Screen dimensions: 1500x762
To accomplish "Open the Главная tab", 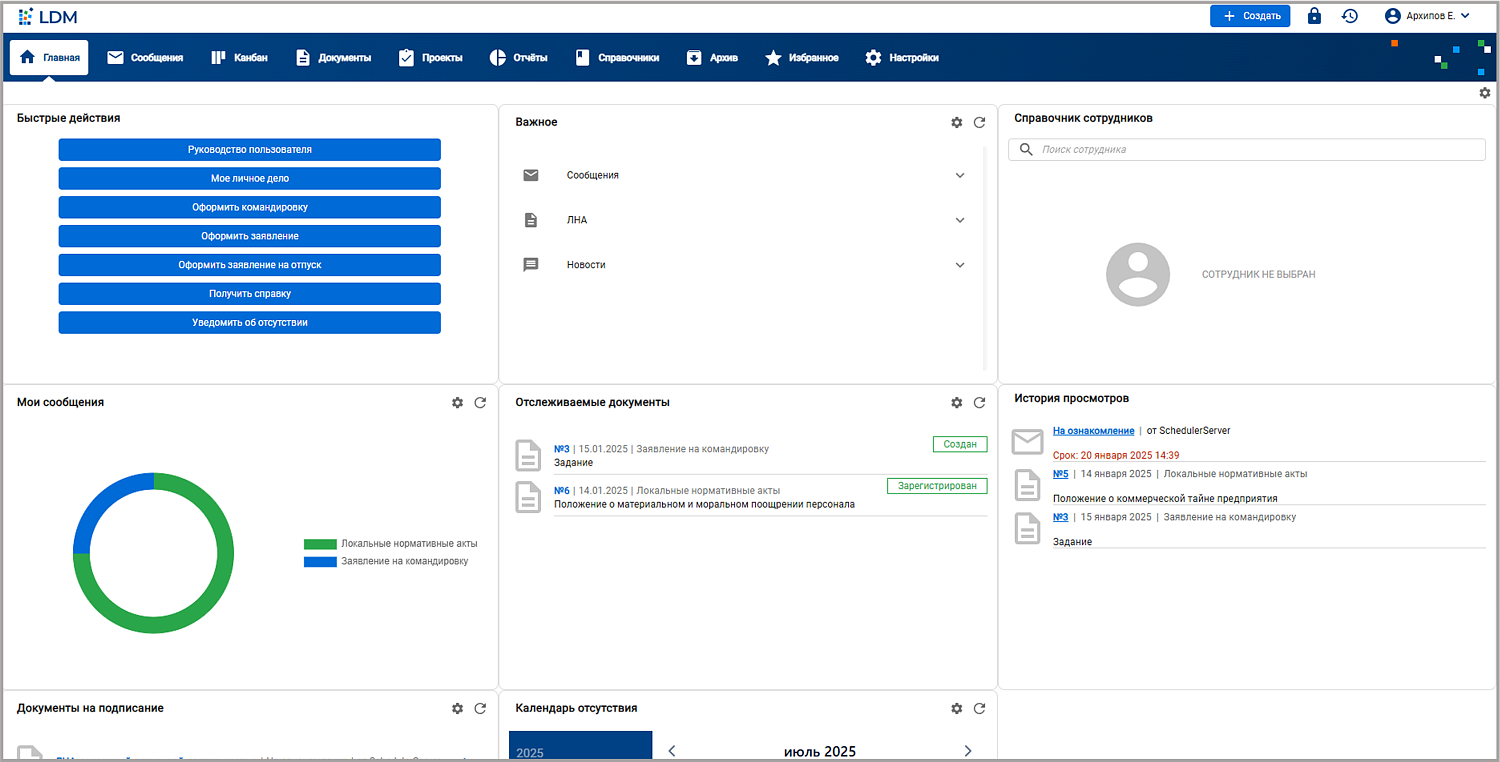I will tap(49, 57).
